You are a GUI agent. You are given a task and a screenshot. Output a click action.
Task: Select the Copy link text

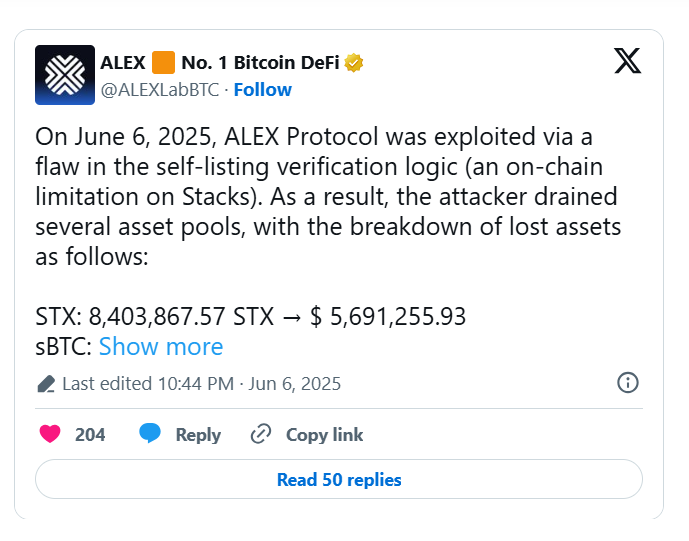tap(324, 435)
